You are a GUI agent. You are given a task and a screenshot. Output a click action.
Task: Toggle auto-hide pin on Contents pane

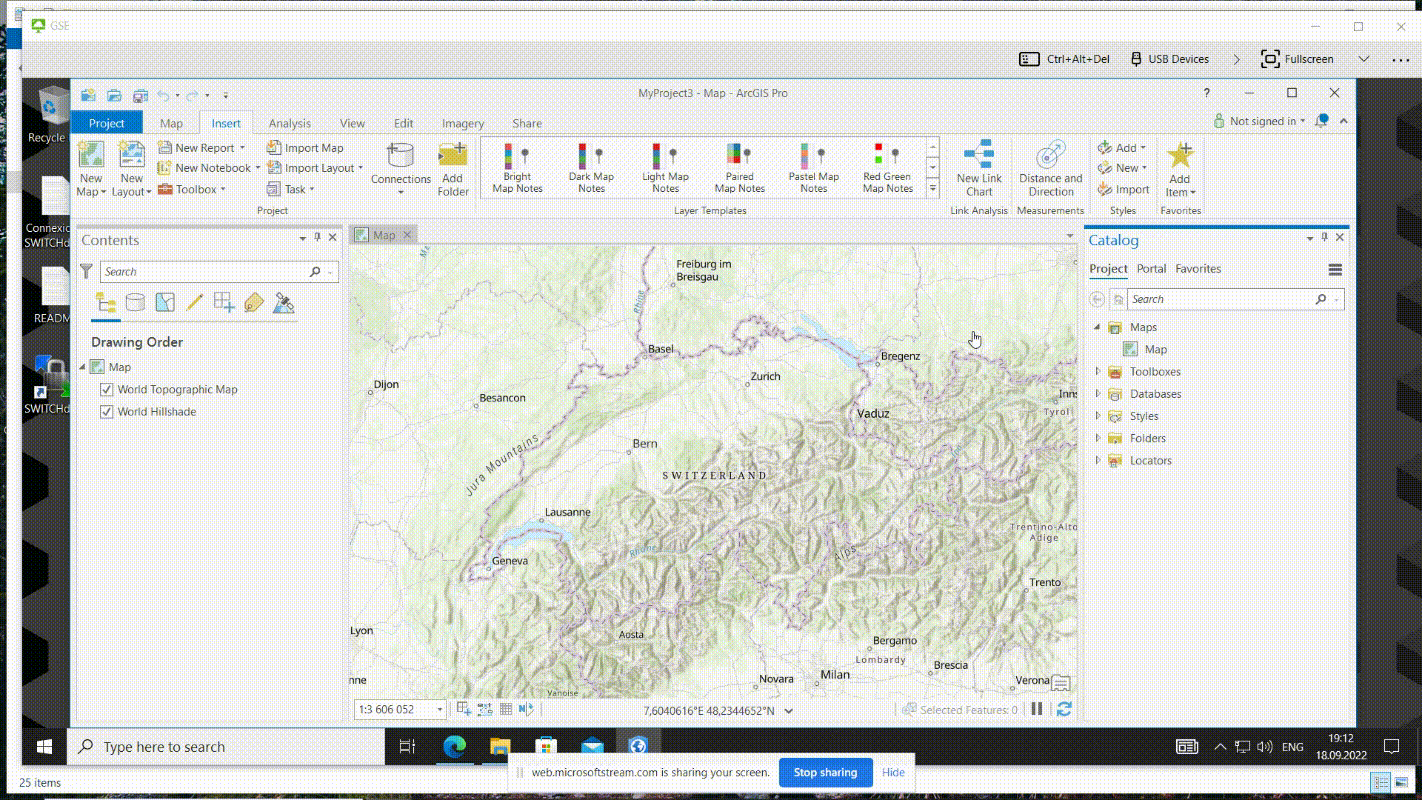[318, 238]
